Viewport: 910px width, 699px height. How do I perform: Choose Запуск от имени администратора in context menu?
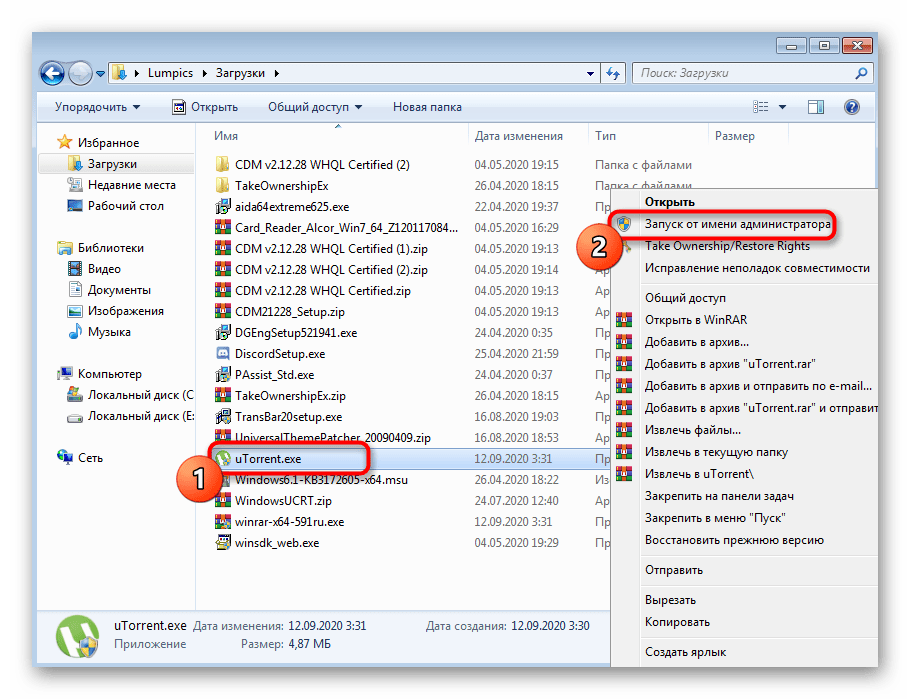pyautogui.click(x=737, y=224)
